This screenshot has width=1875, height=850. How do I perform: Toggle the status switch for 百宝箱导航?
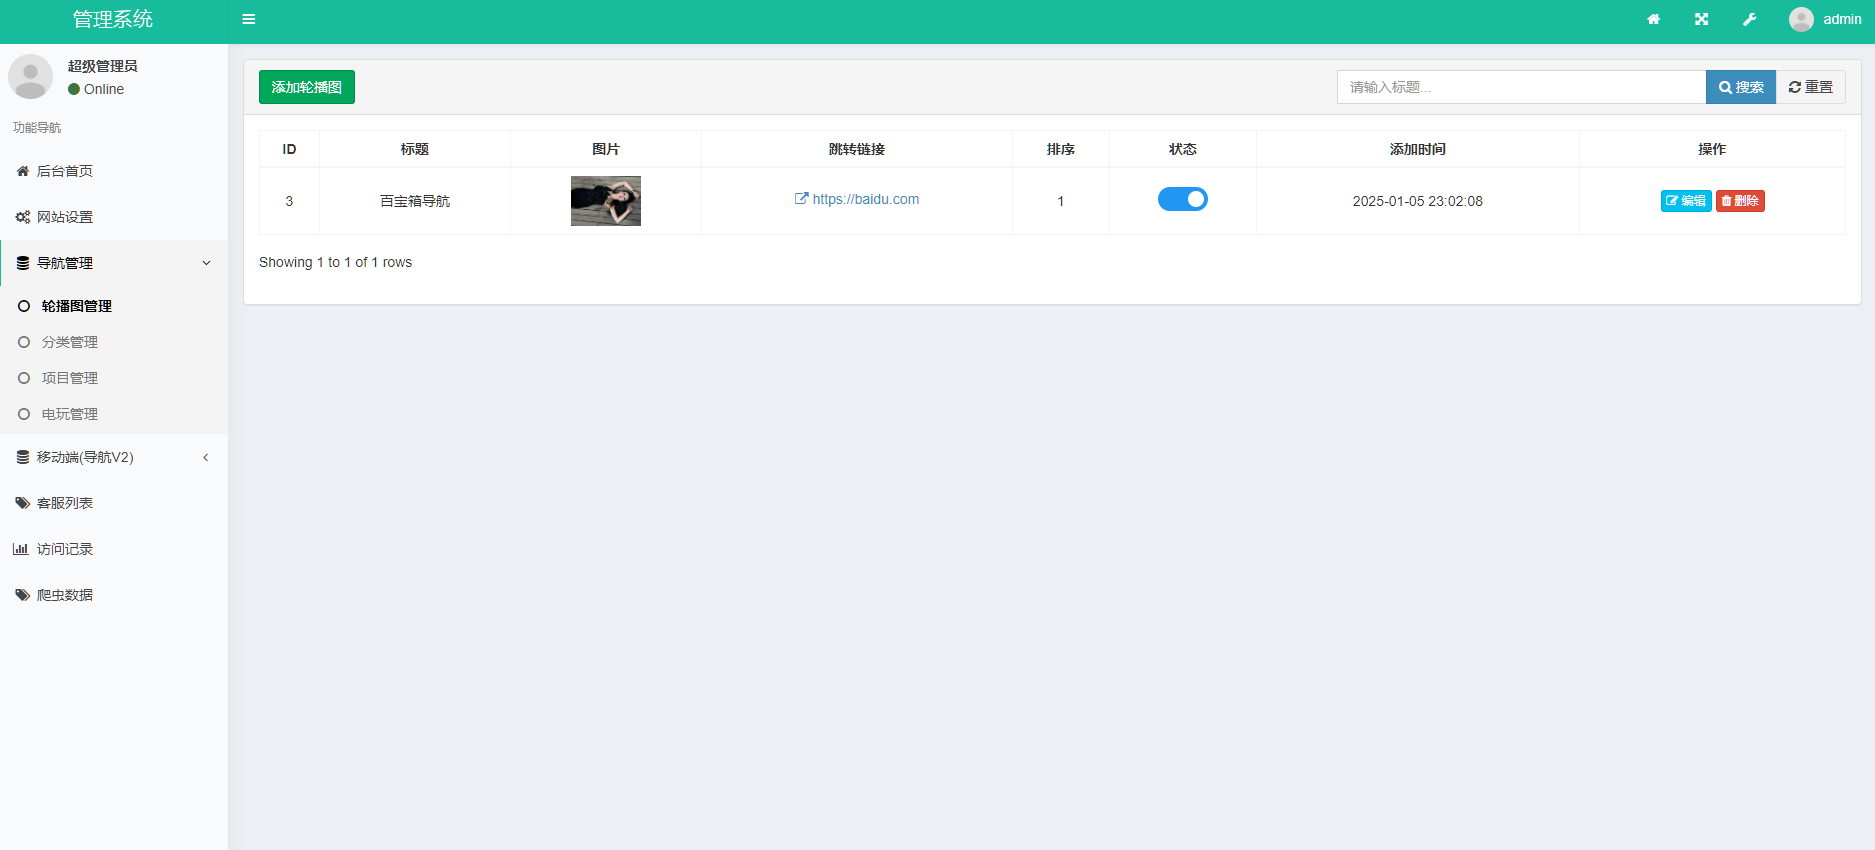pyautogui.click(x=1182, y=199)
